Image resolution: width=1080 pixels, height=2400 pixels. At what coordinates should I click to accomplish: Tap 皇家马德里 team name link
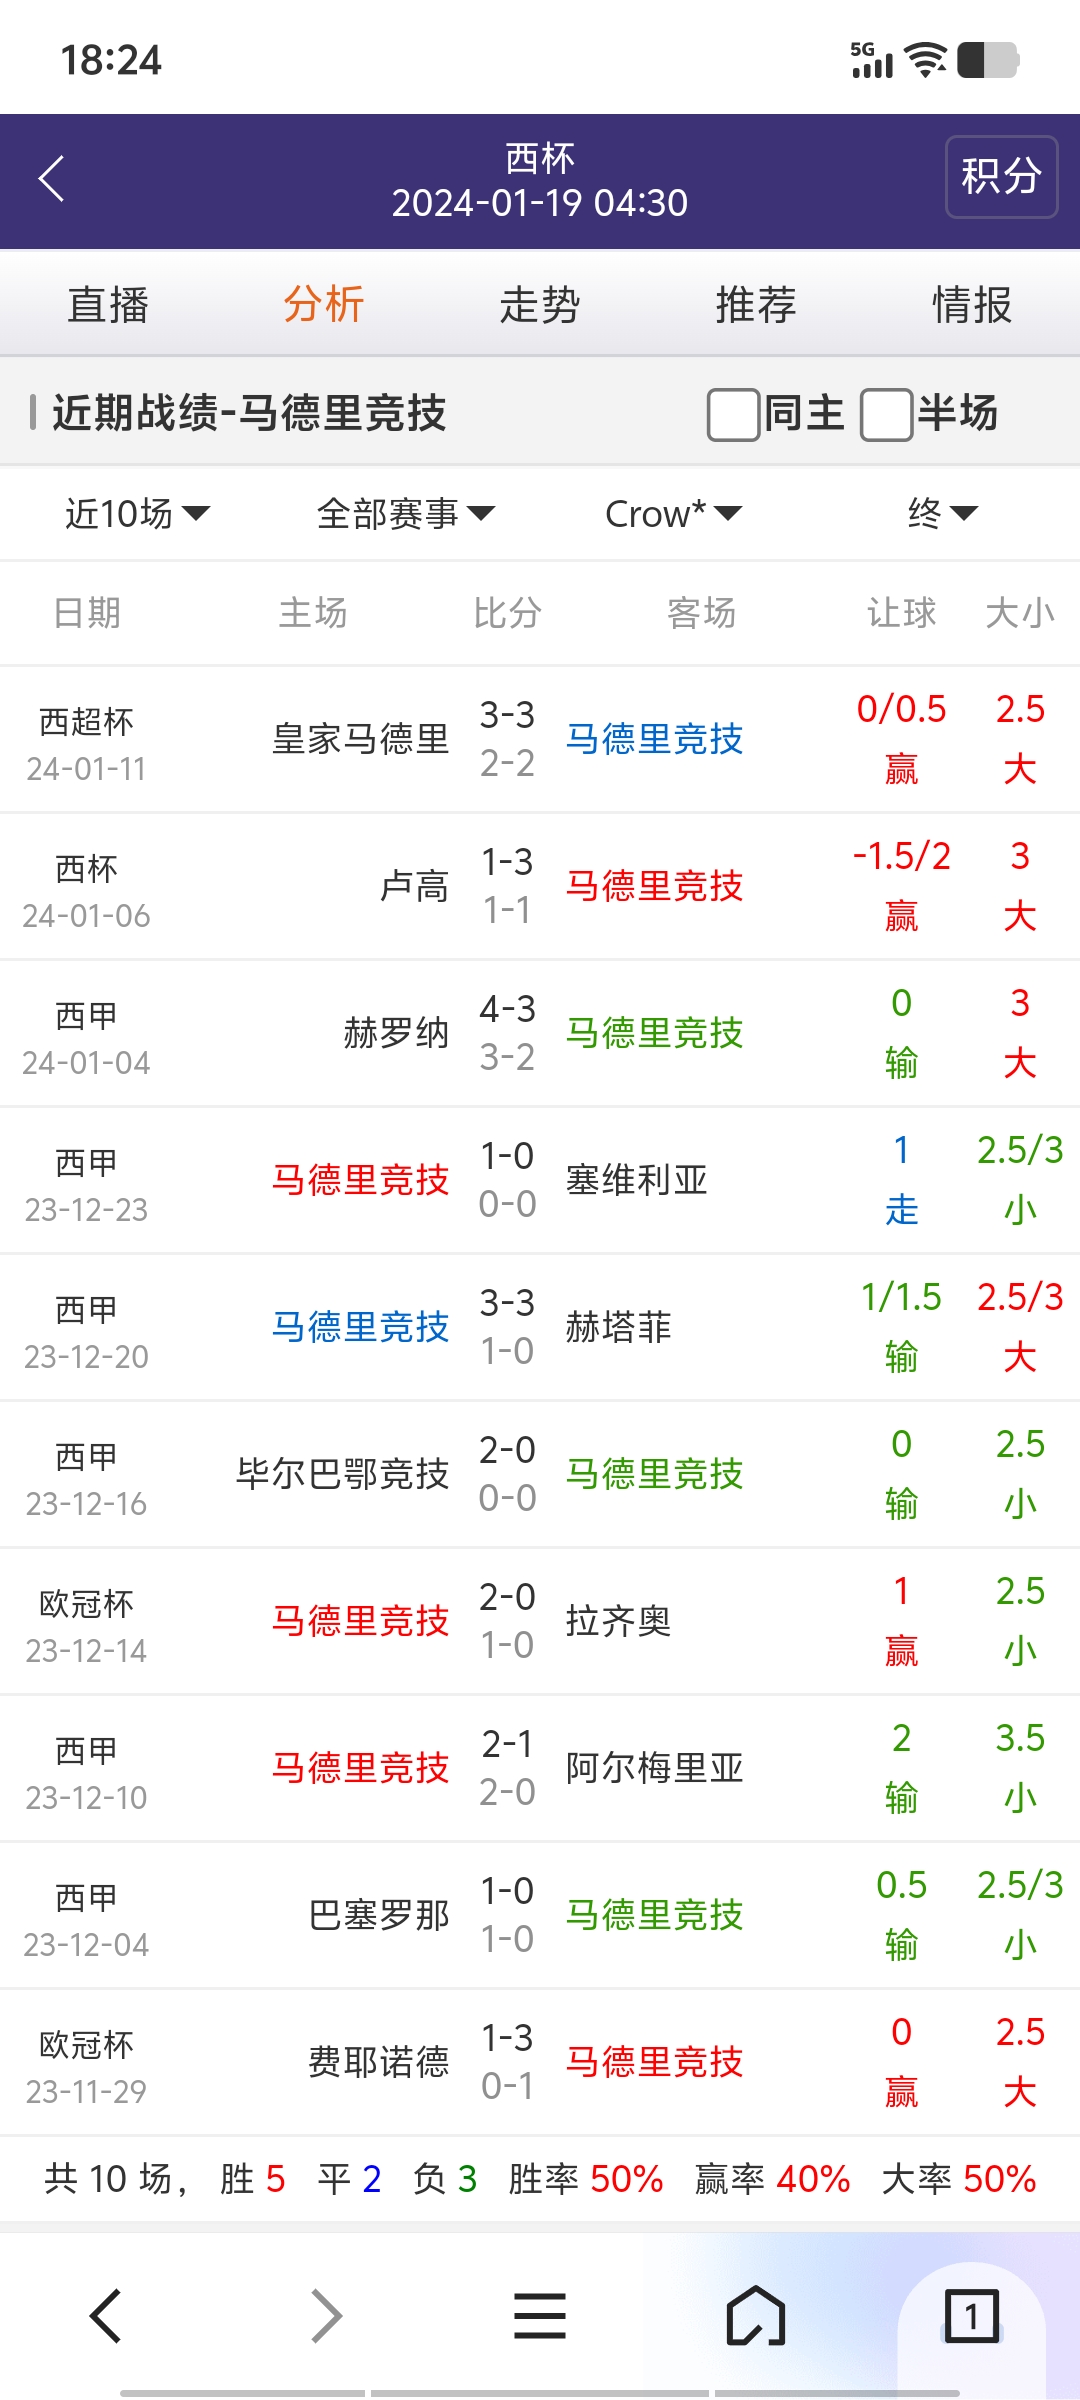[x=360, y=740]
